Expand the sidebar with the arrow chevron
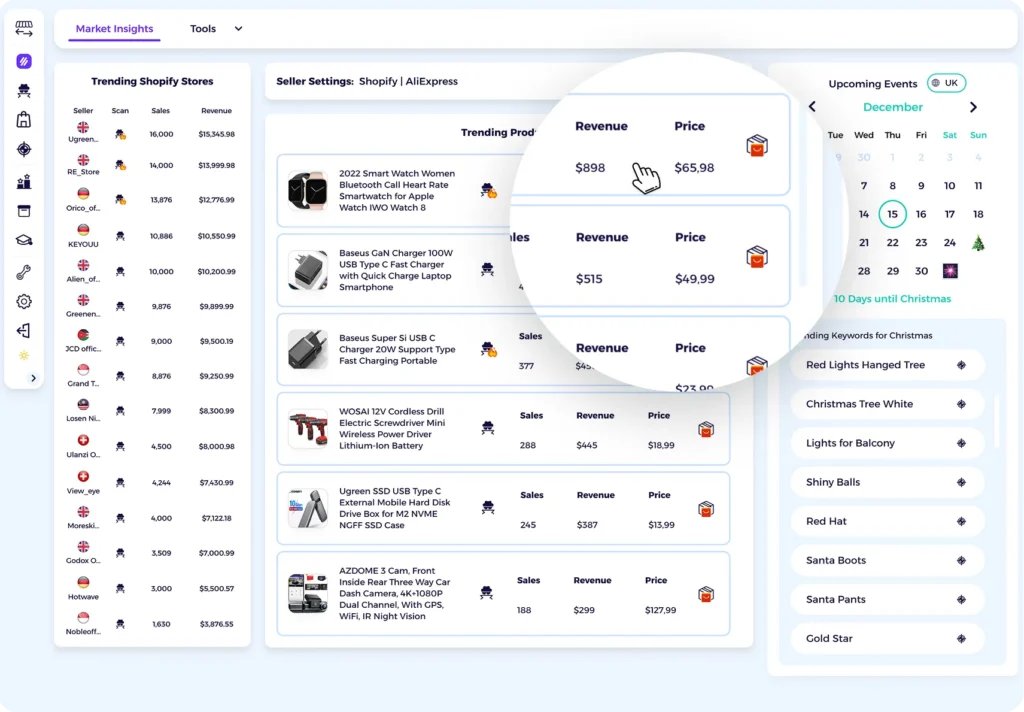The height and width of the screenshot is (712, 1024). [33, 378]
